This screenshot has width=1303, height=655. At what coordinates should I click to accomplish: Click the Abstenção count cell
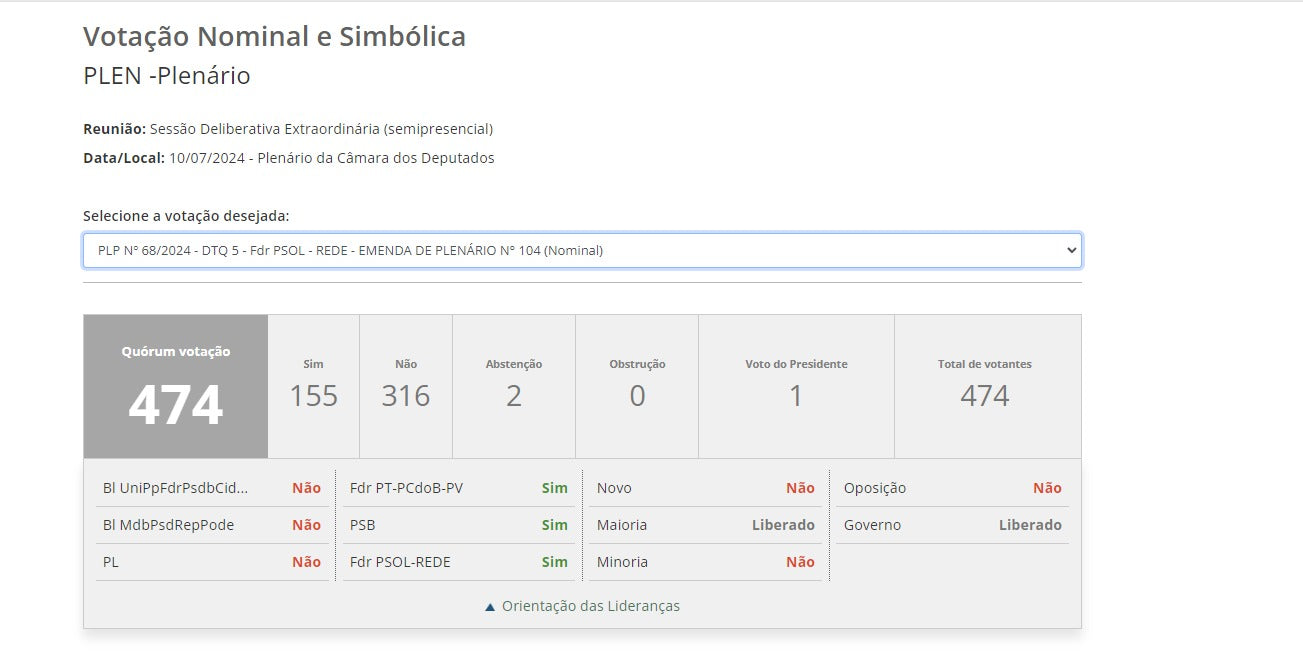(x=514, y=387)
